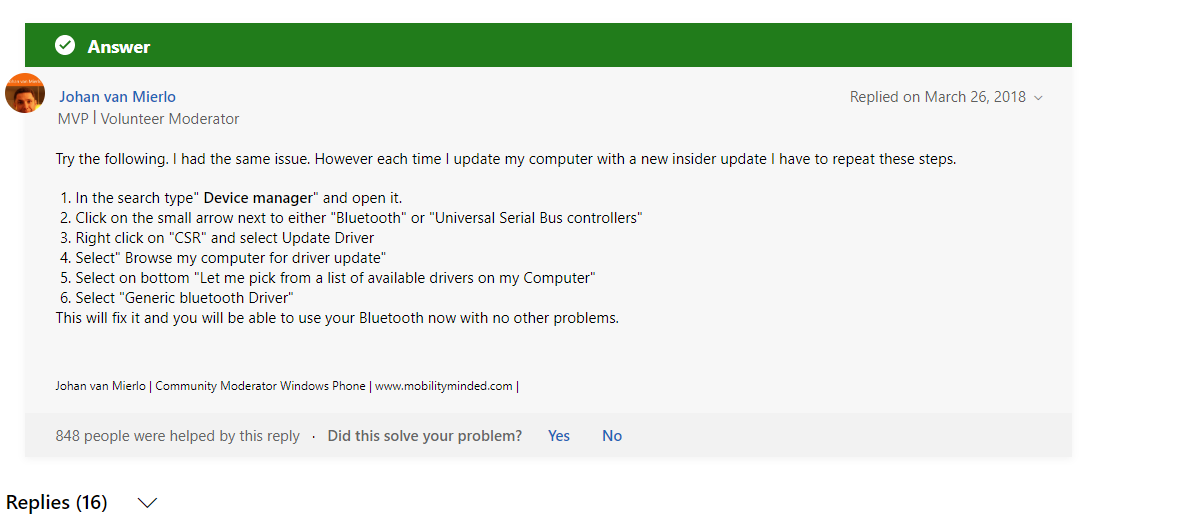Click step 3 about right-clicking 'CSR'
The width and height of the screenshot is (1188, 526).
(x=217, y=238)
